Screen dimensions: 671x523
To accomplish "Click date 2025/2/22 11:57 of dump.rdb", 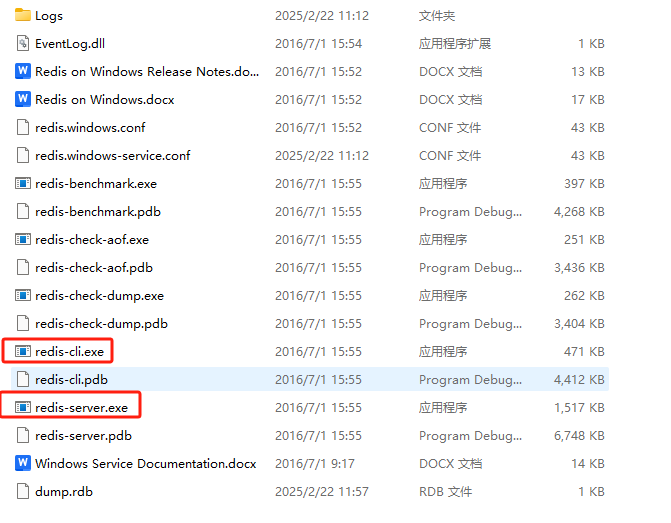I will coord(321,492).
